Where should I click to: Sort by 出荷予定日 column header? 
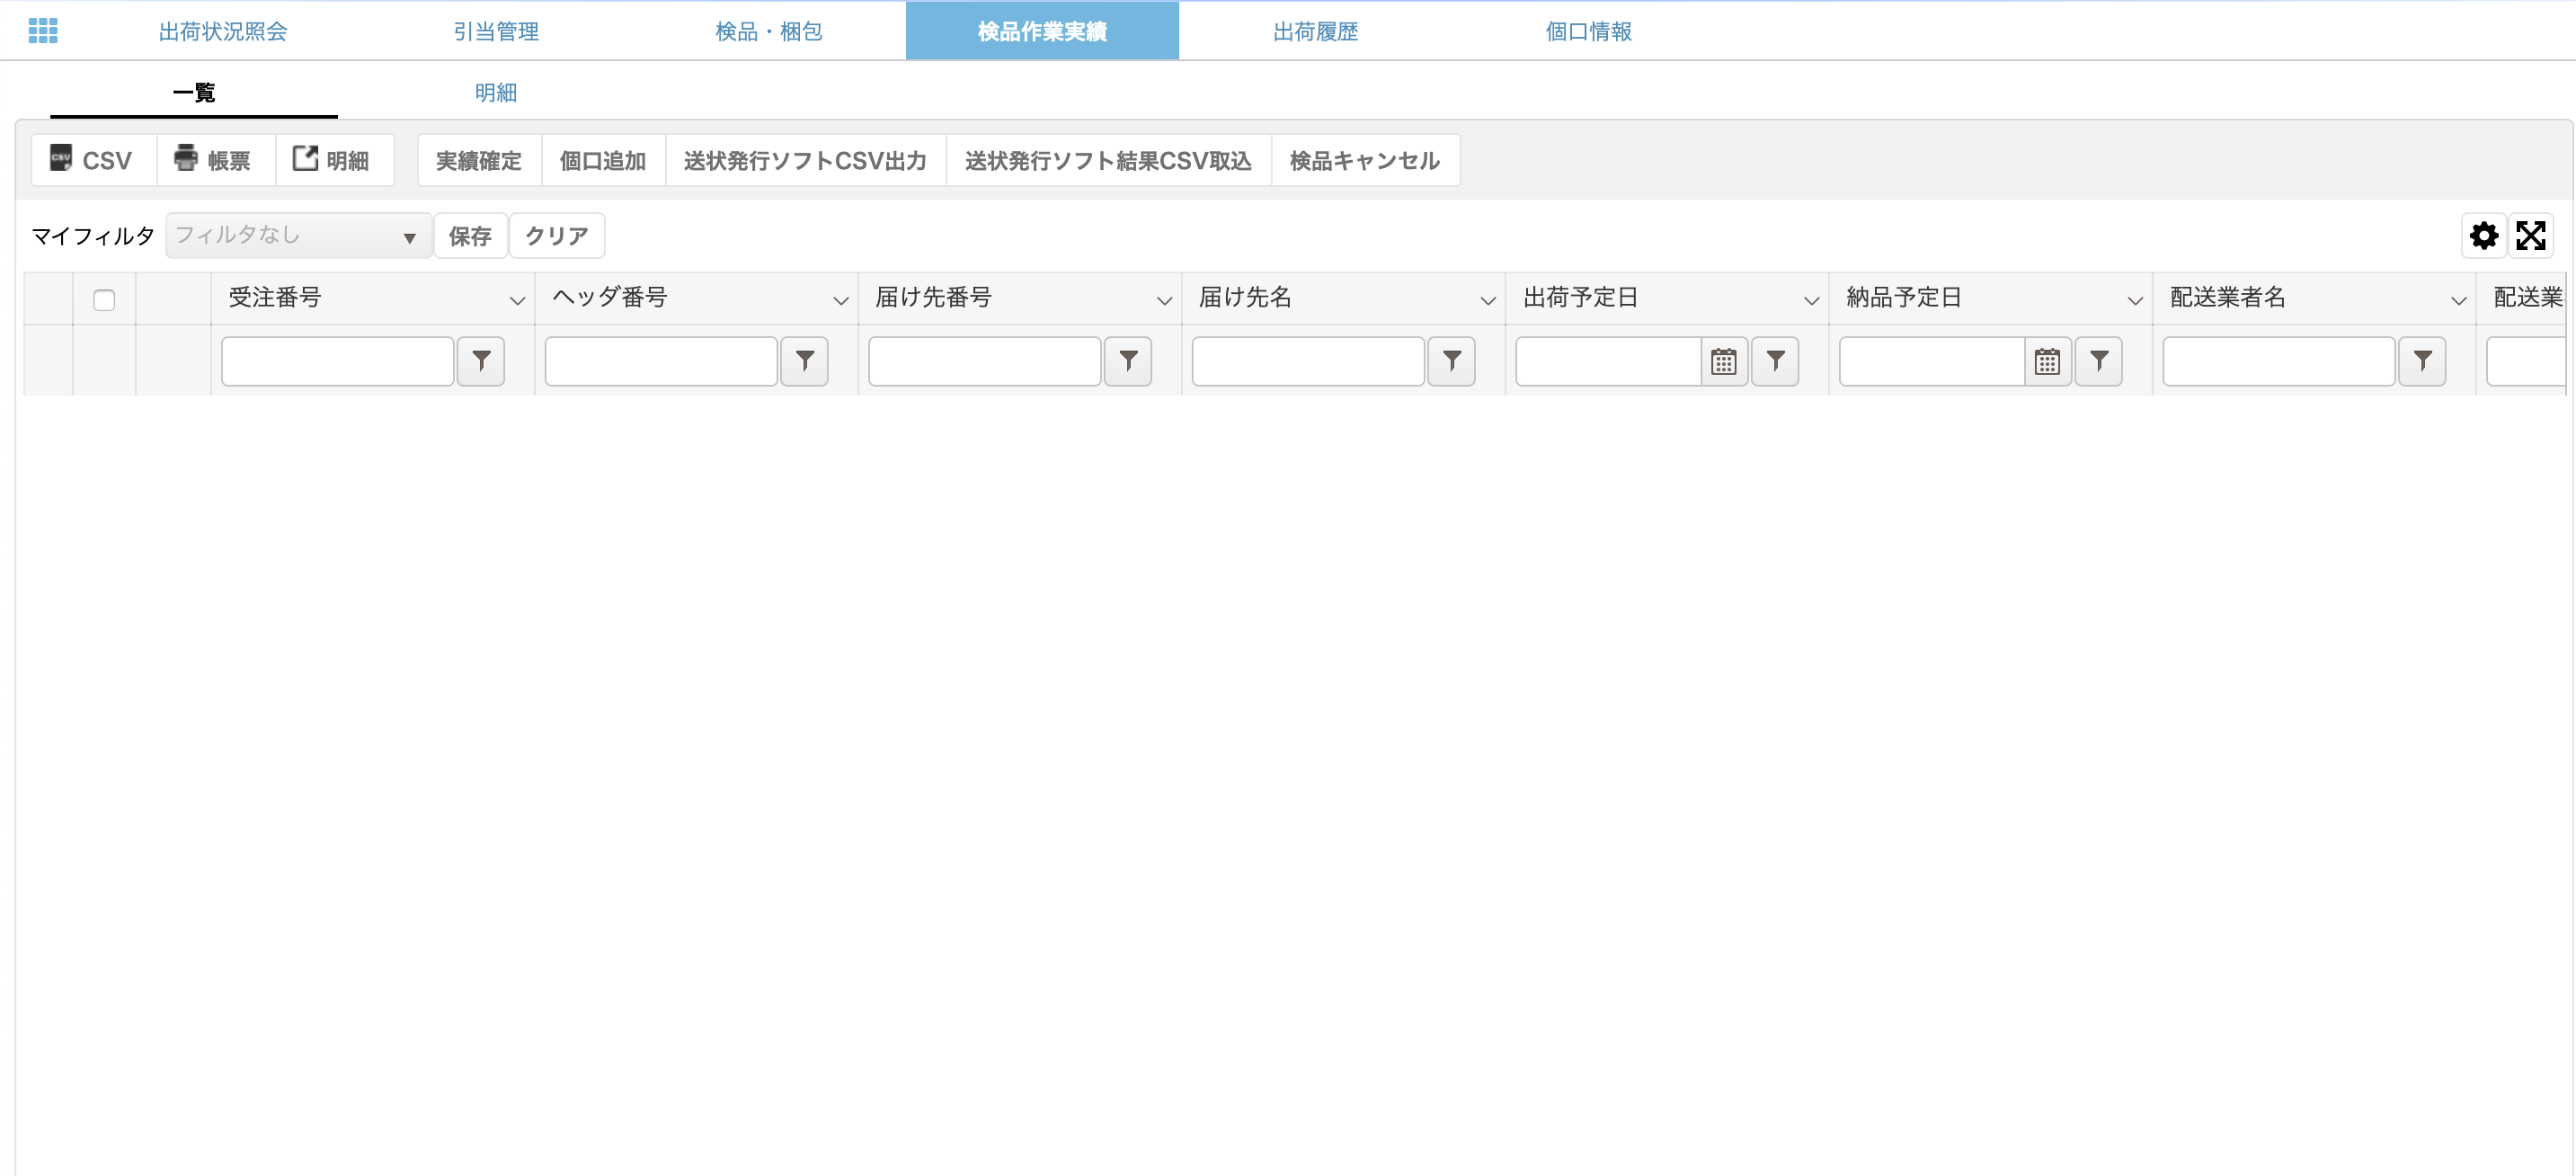pos(1580,297)
